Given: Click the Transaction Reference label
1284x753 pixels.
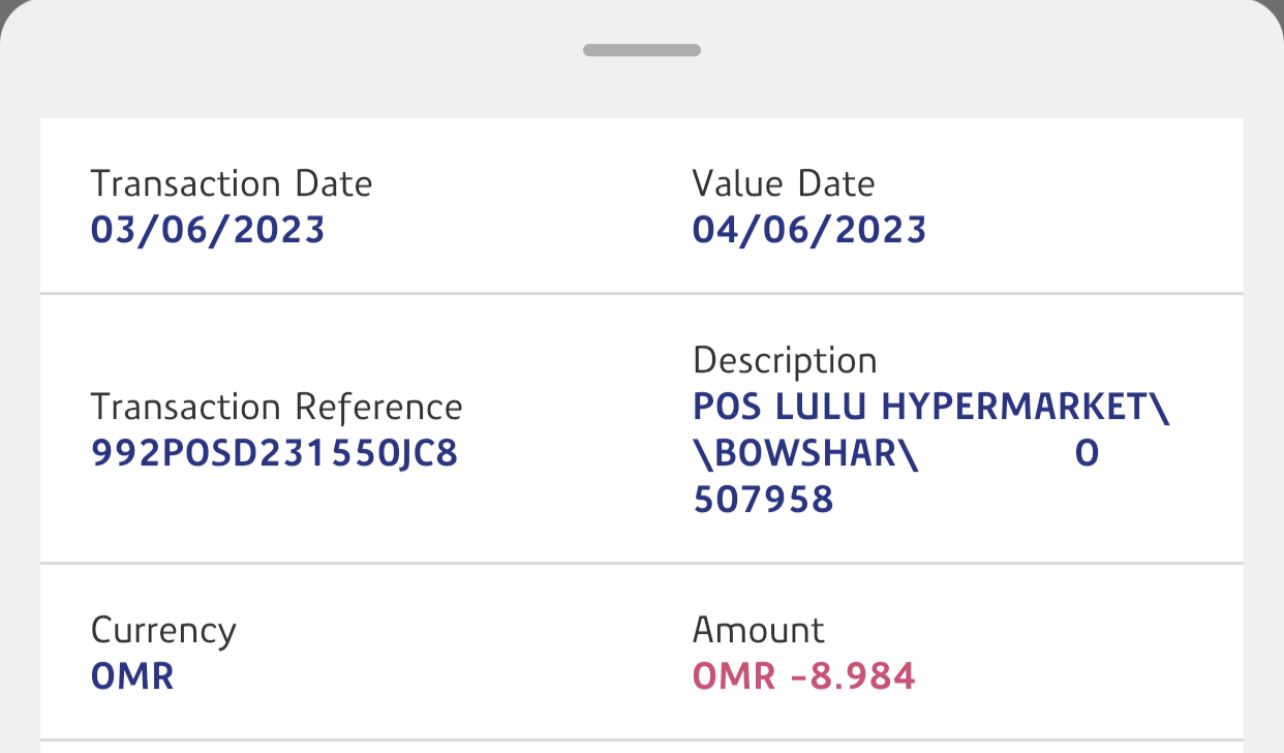Looking at the screenshot, I should (276, 408).
